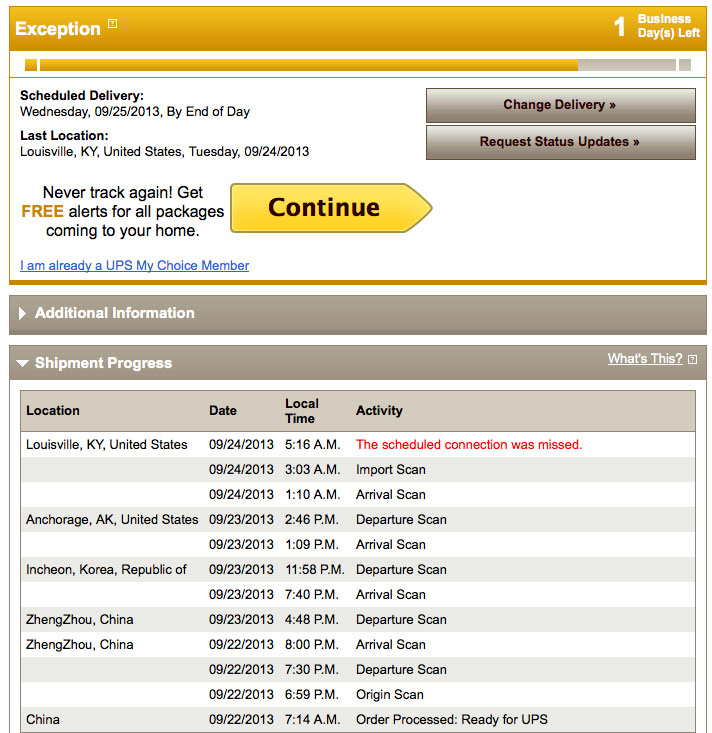Select the Date column header
Image resolution: width=712 pixels, height=733 pixels.
pos(223,410)
